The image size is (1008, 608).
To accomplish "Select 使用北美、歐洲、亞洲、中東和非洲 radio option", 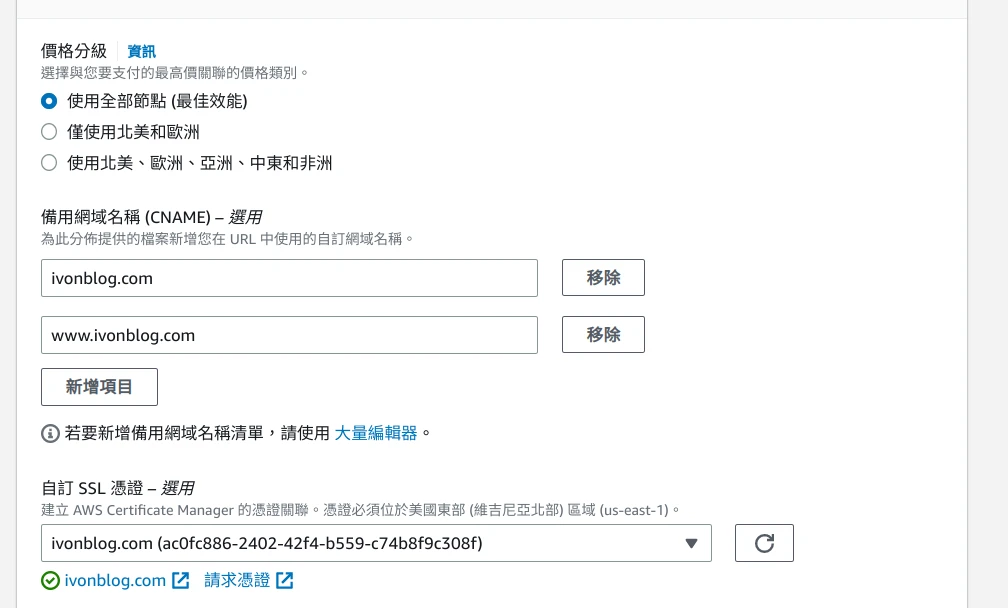I will coord(49,162).
